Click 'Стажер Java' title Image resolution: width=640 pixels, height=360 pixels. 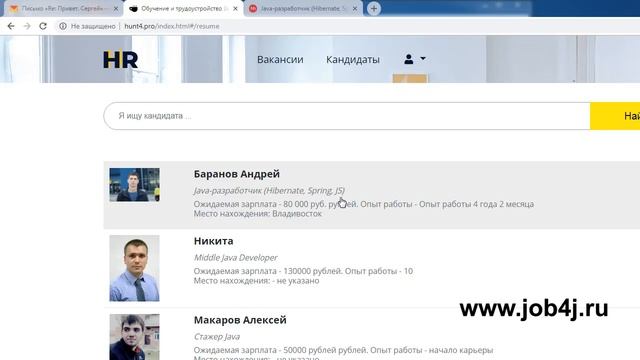click(x=217, y=337)
